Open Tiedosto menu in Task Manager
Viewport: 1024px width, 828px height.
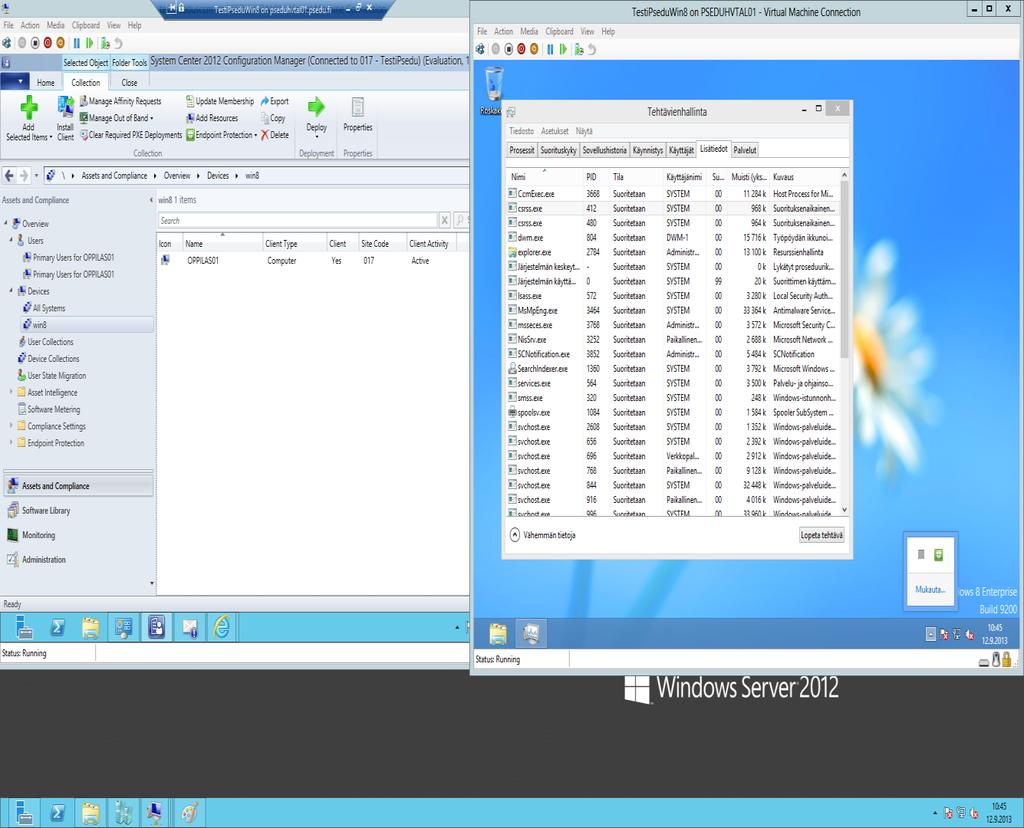coord(521,131)
